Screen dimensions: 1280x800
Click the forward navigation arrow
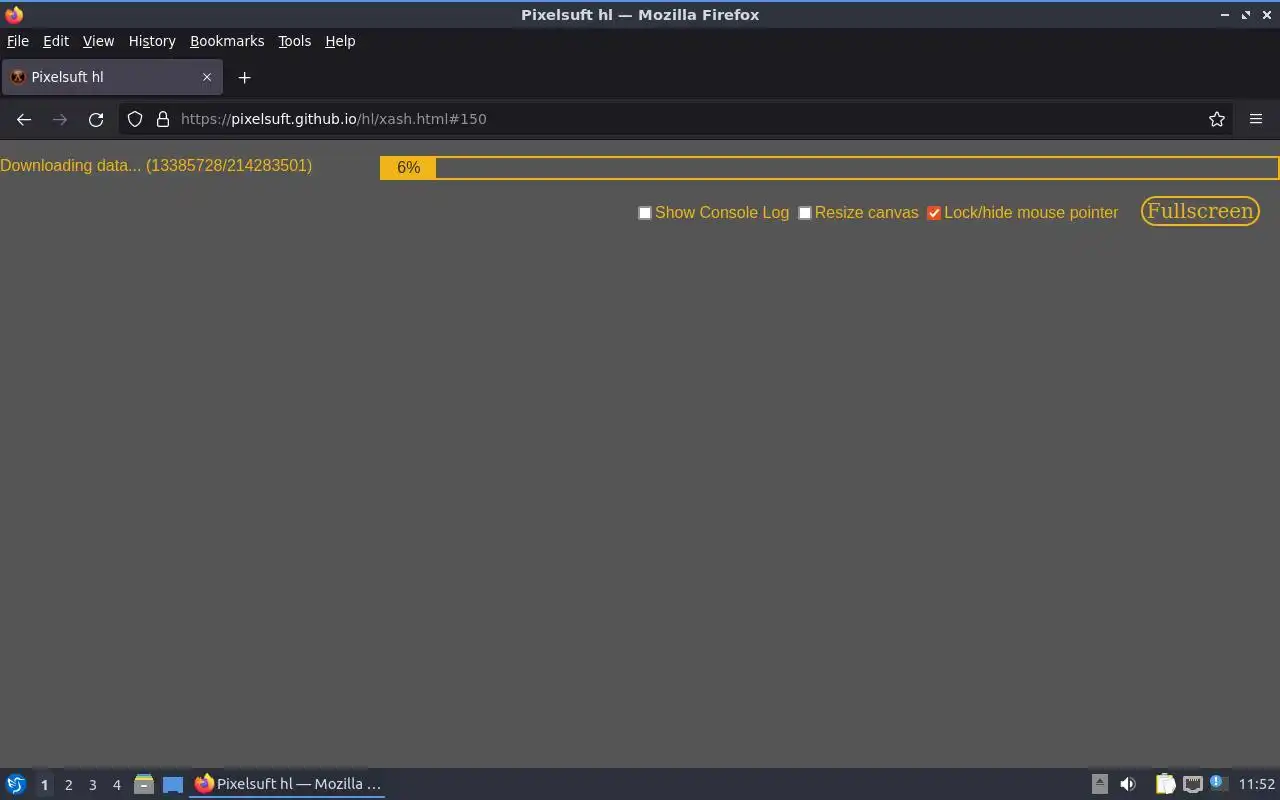(60, 119)
